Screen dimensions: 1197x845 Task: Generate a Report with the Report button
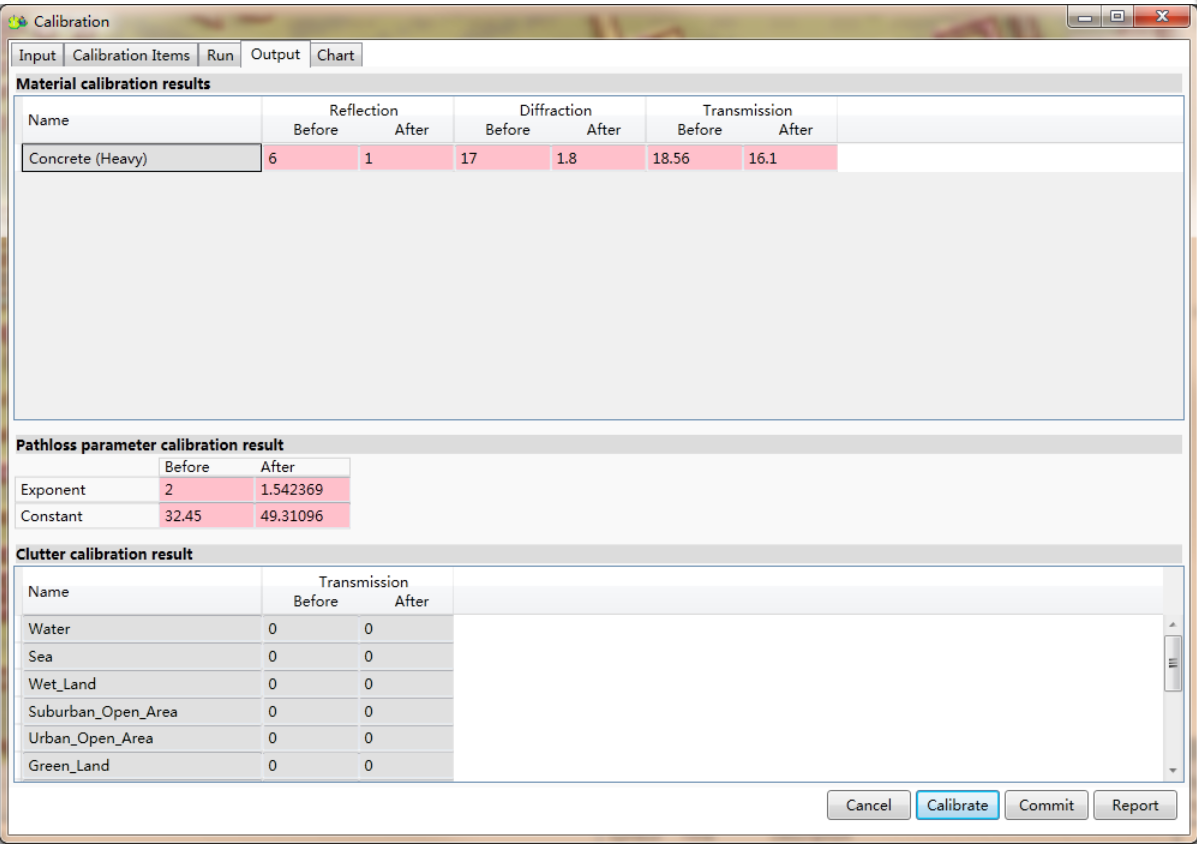[x=1135, y=805]
